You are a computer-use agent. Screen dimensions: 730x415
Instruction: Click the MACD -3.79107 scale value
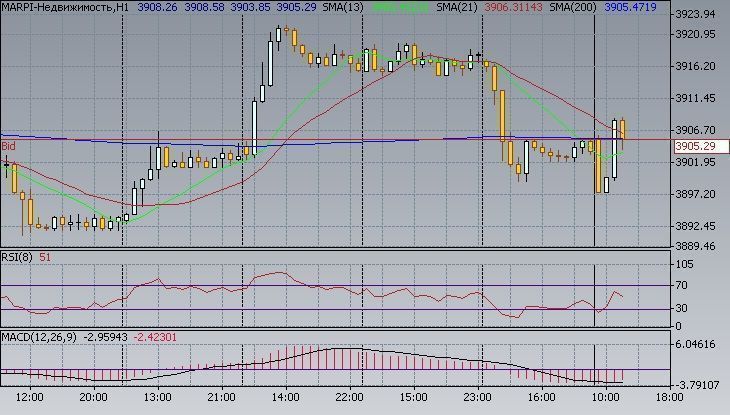699,381
